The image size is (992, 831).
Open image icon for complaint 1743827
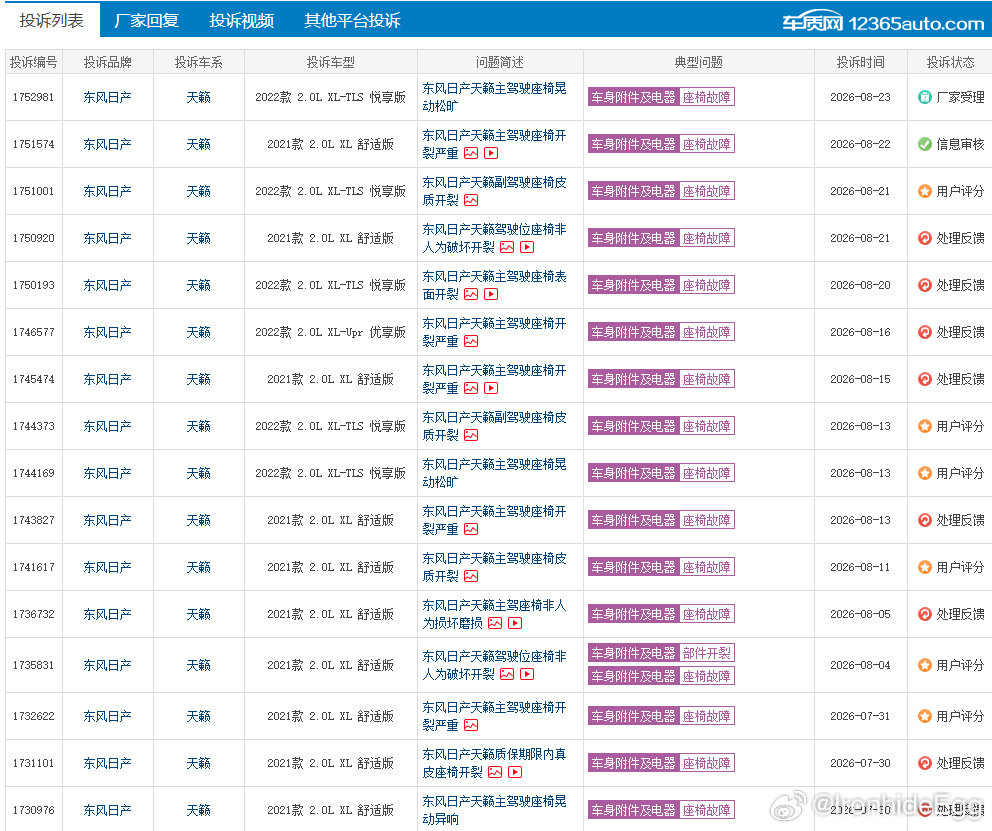(x=471, y=529)
